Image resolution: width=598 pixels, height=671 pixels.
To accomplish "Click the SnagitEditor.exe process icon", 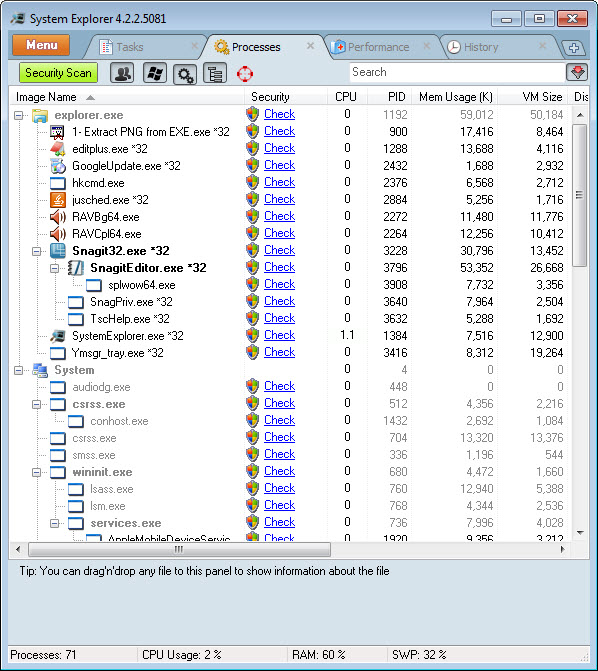I will coord(76,268).
